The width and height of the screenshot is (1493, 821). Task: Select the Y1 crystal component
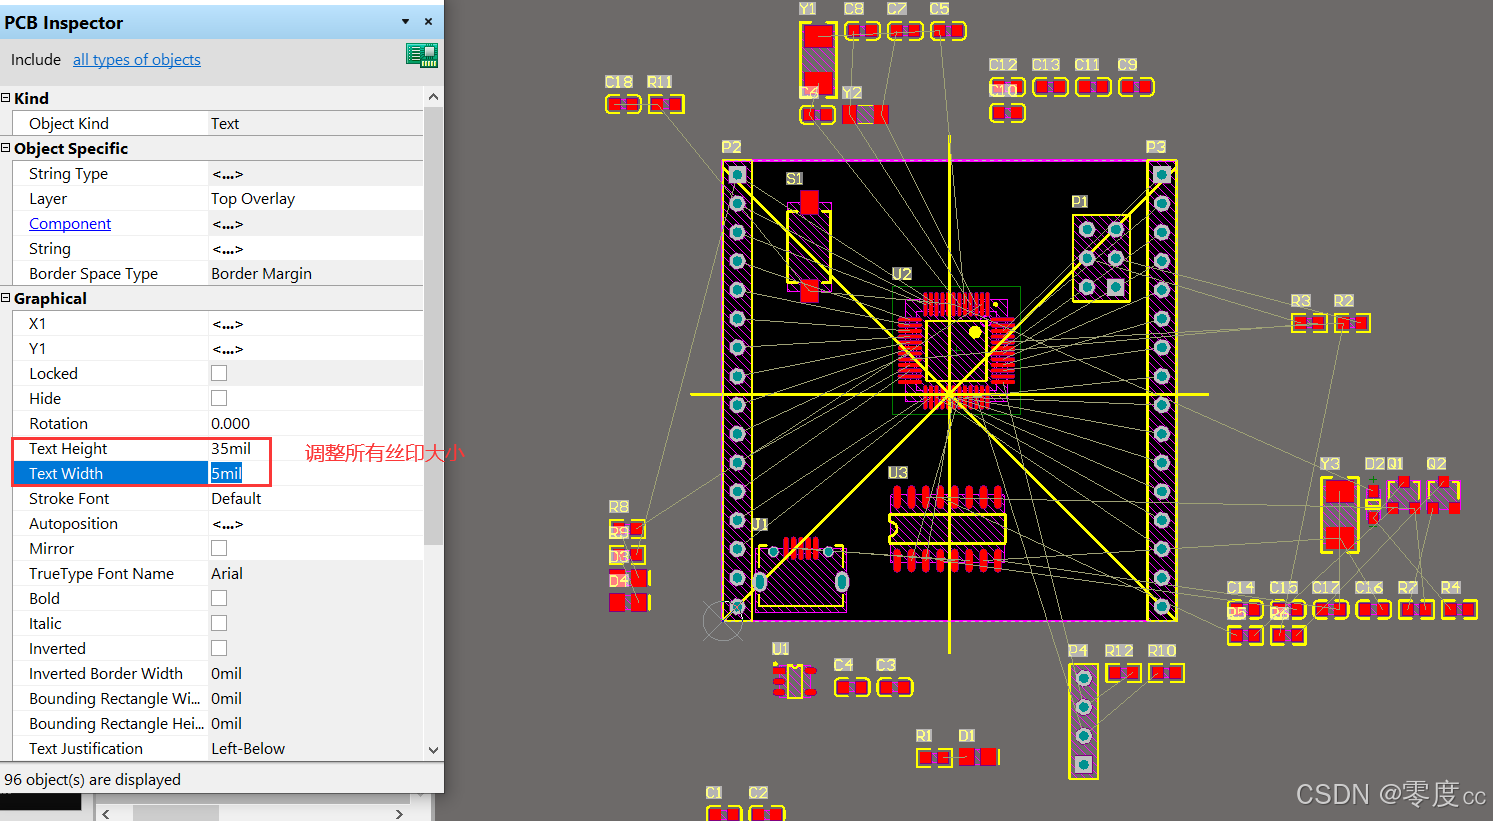click(x=818, y=61)
